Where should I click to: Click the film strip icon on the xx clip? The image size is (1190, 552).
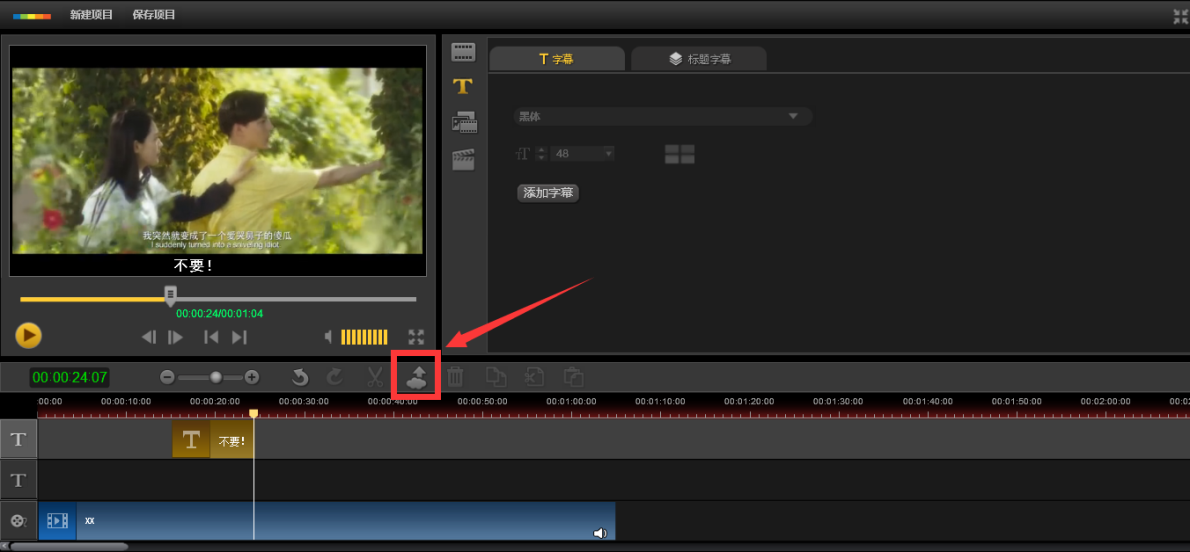point(58,521)
